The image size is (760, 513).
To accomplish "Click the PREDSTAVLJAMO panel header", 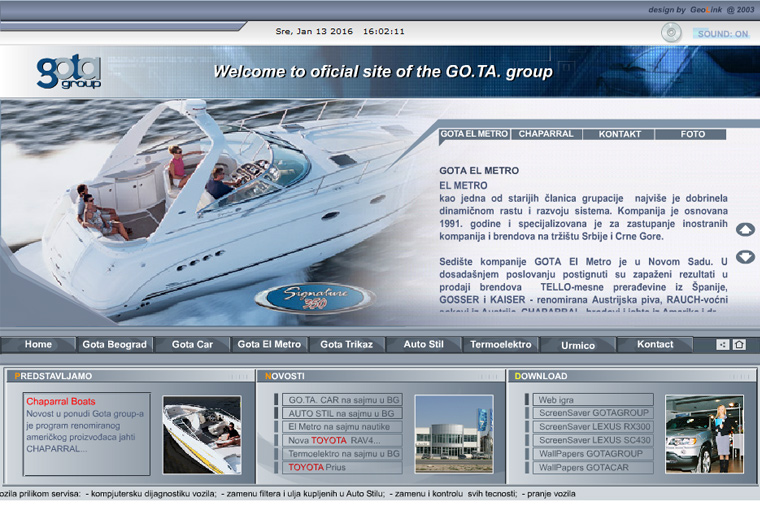I will pos(130,376).
